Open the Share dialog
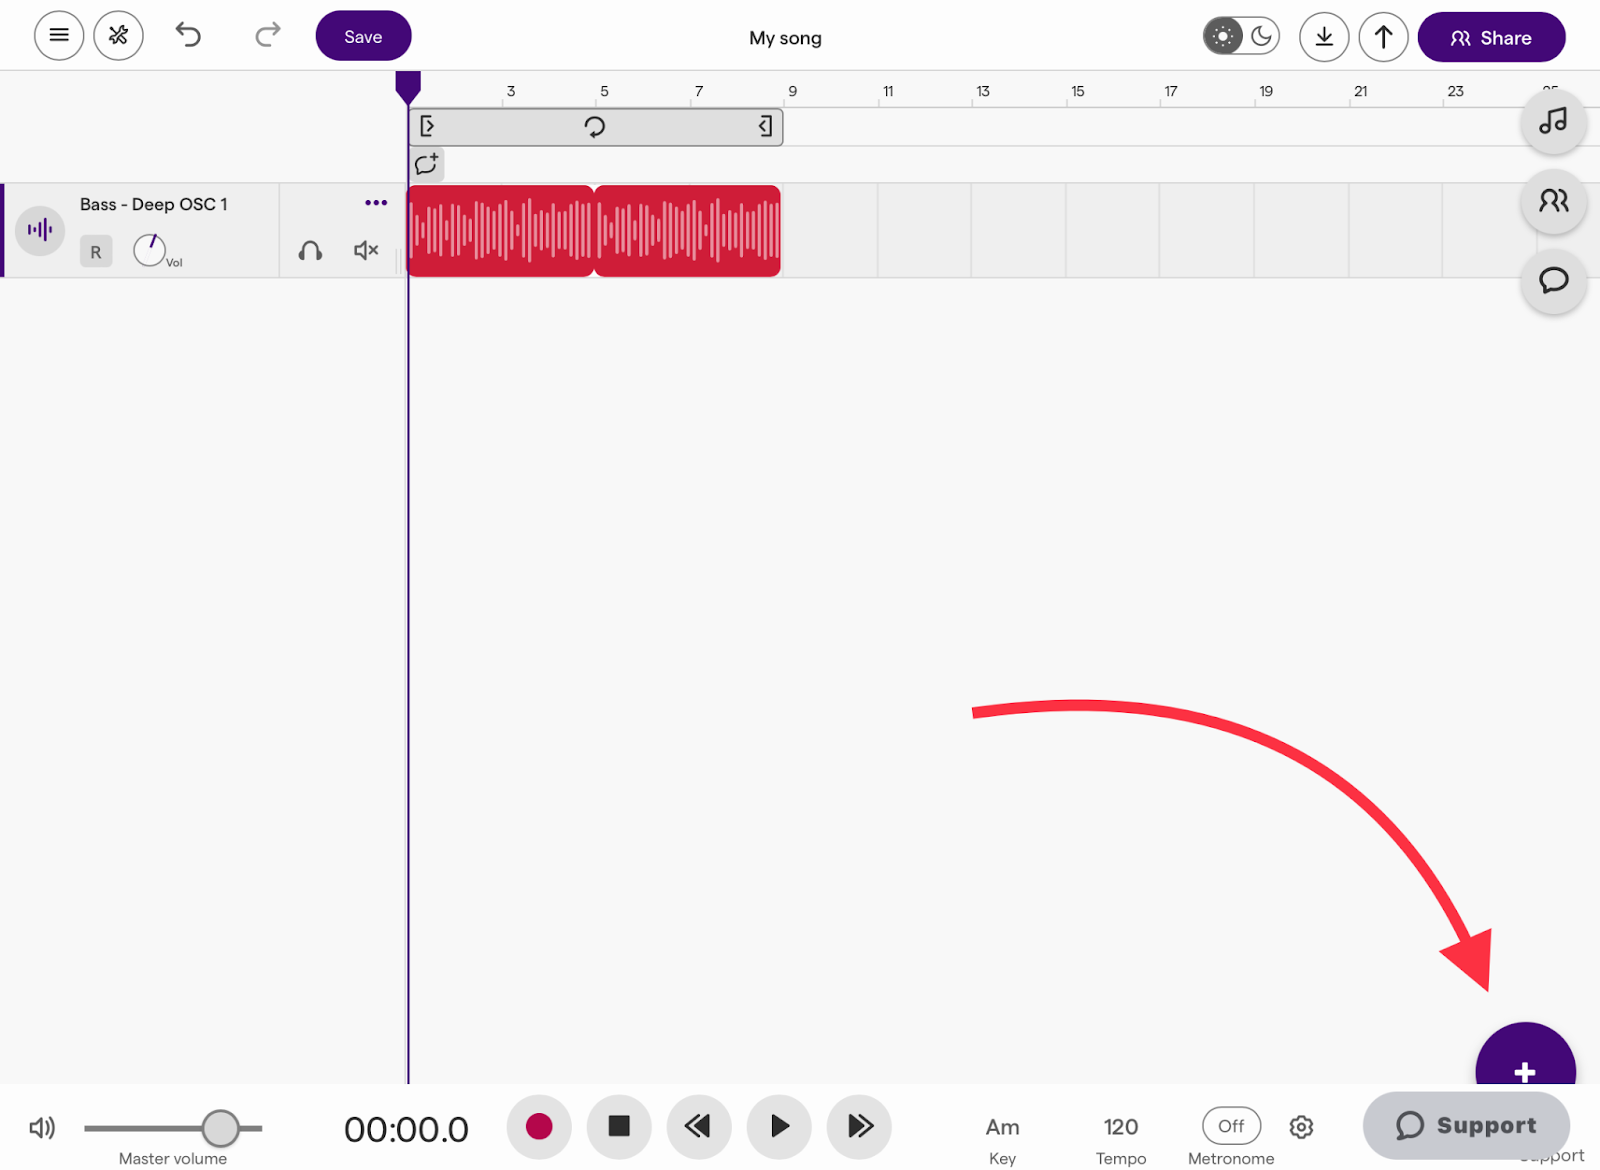The height and width of the screenshot is (1170, 1600). (x=1491, y=37)
